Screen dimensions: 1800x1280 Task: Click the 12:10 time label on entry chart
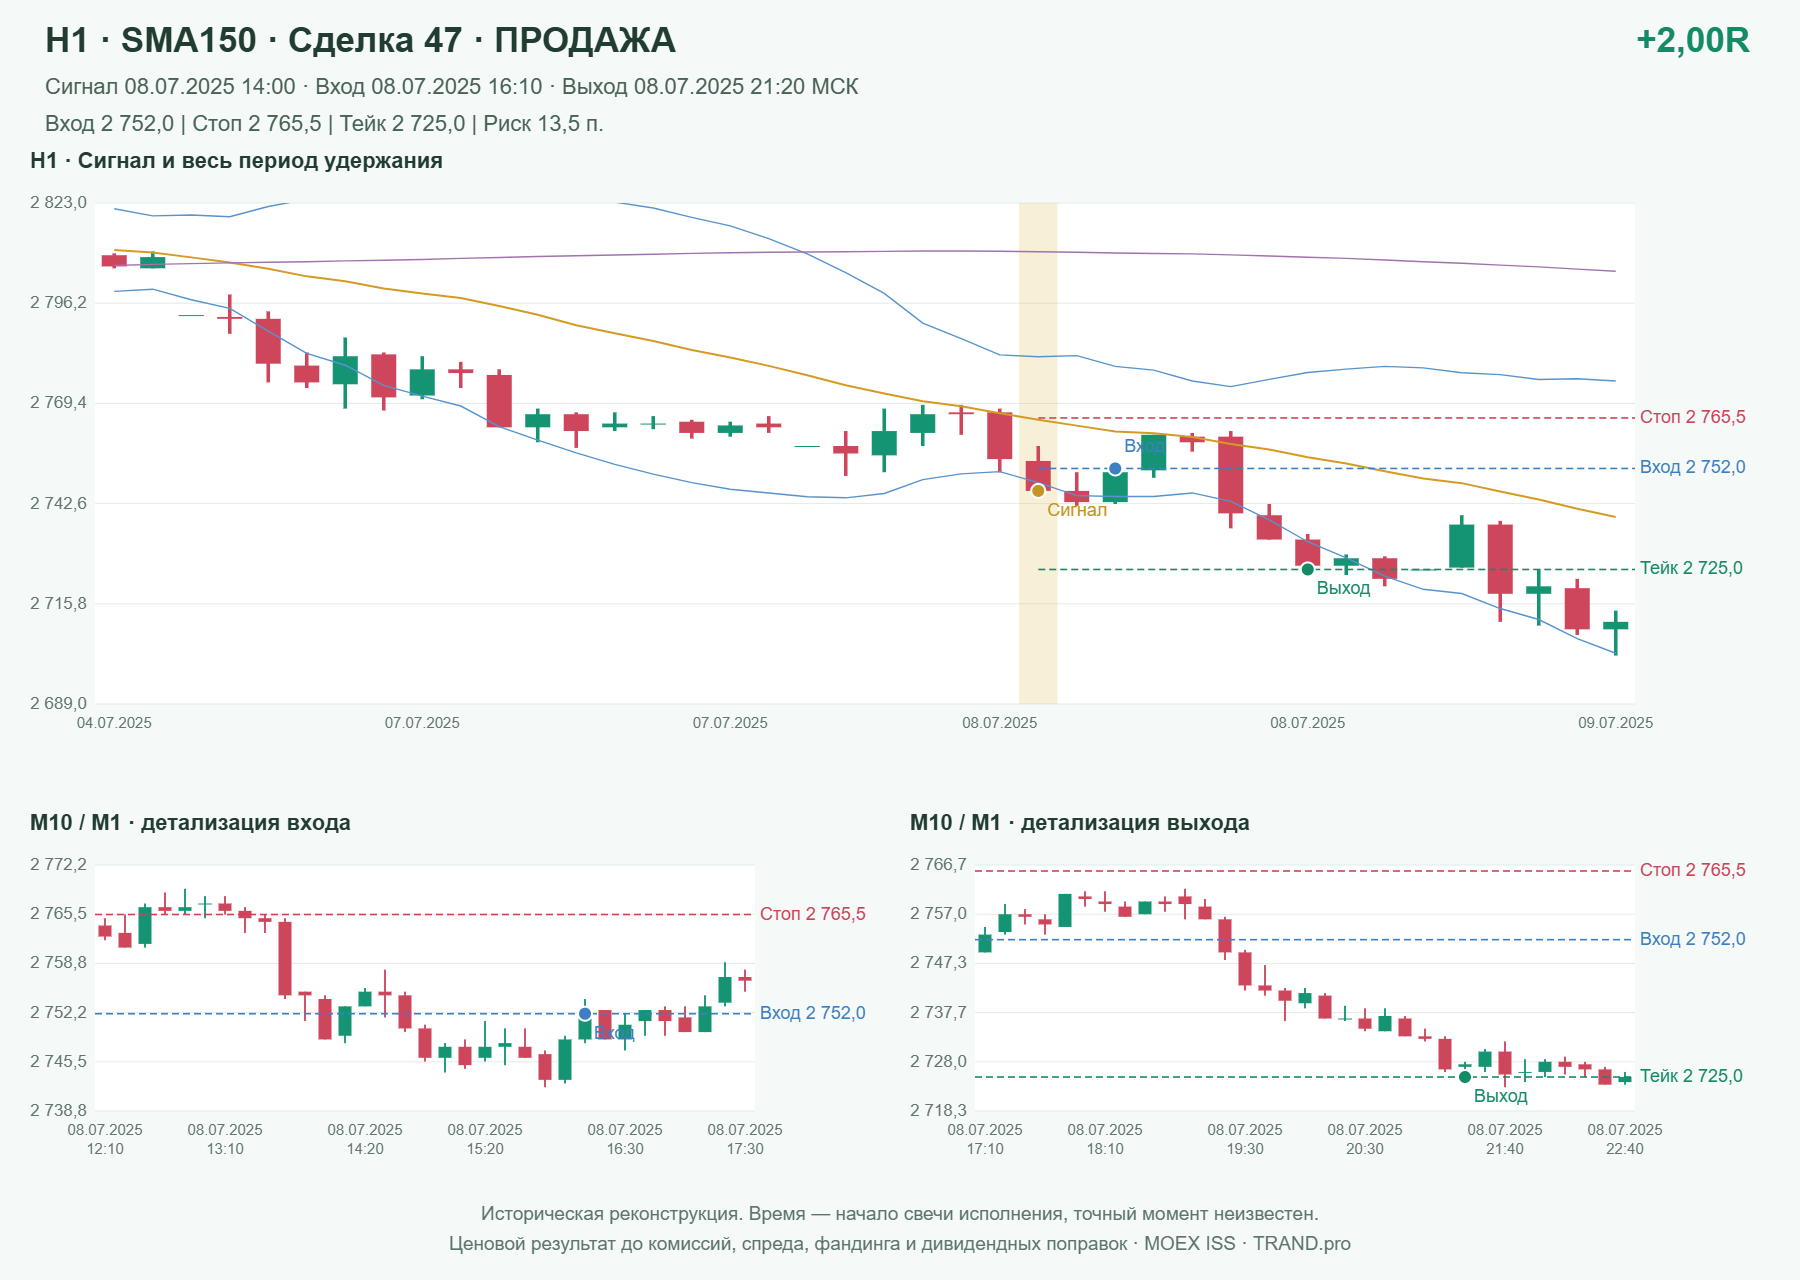pos(105,1149)
